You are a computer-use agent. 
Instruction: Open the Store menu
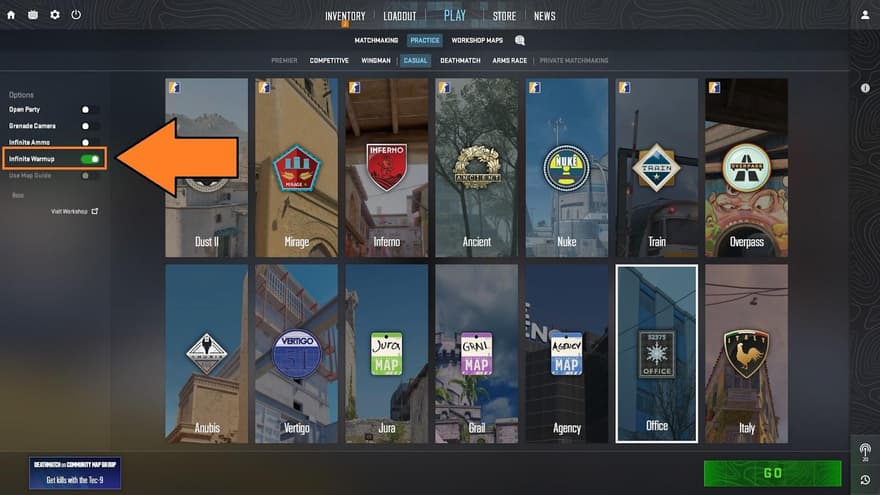(504, 16)
